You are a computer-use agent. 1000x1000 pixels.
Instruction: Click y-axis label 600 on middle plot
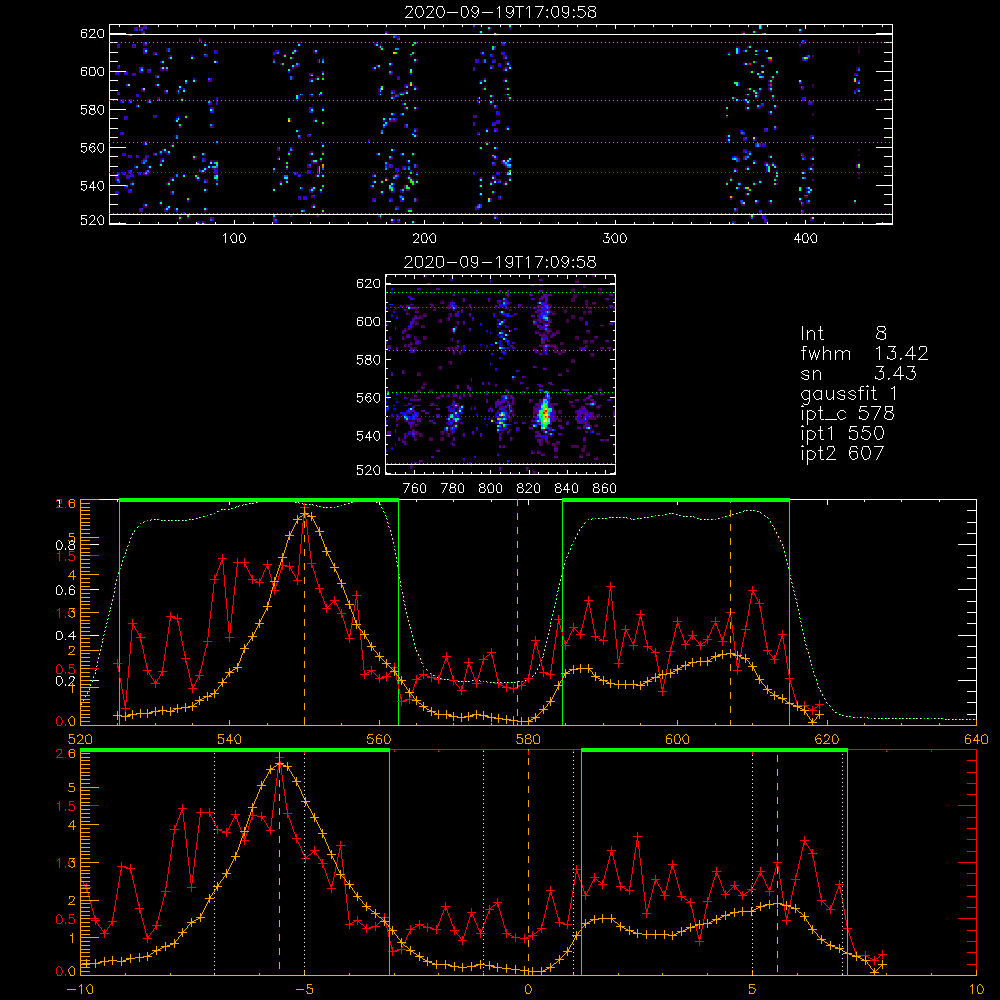click(x=368, y=321)
